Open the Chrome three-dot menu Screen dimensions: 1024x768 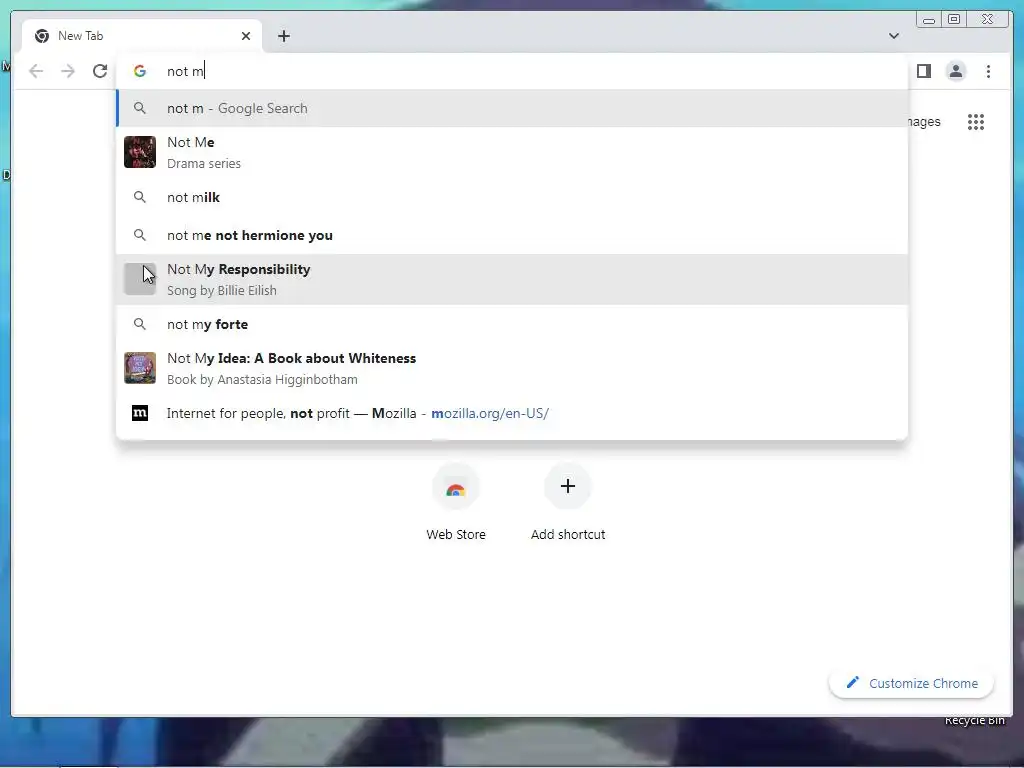(988, 71)
